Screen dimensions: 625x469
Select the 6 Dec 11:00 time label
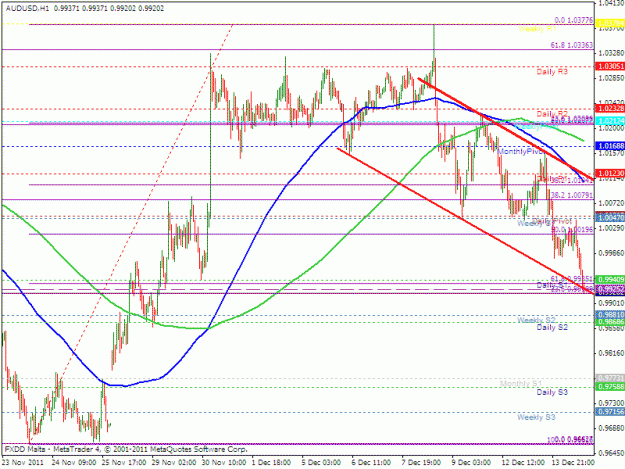(371, 462)
